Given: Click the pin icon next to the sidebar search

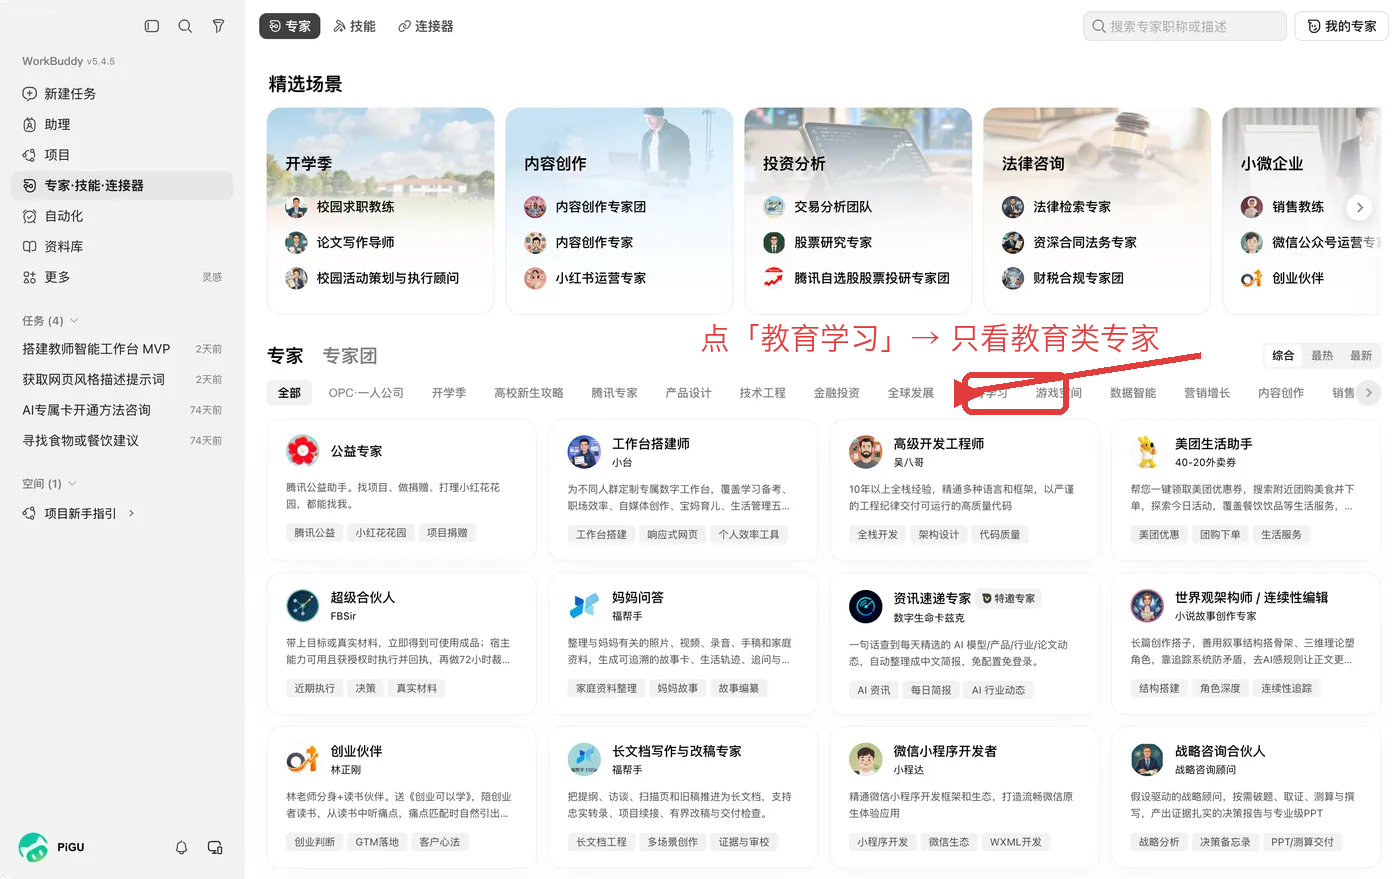Looking at the screenshot, I should 218,26.
